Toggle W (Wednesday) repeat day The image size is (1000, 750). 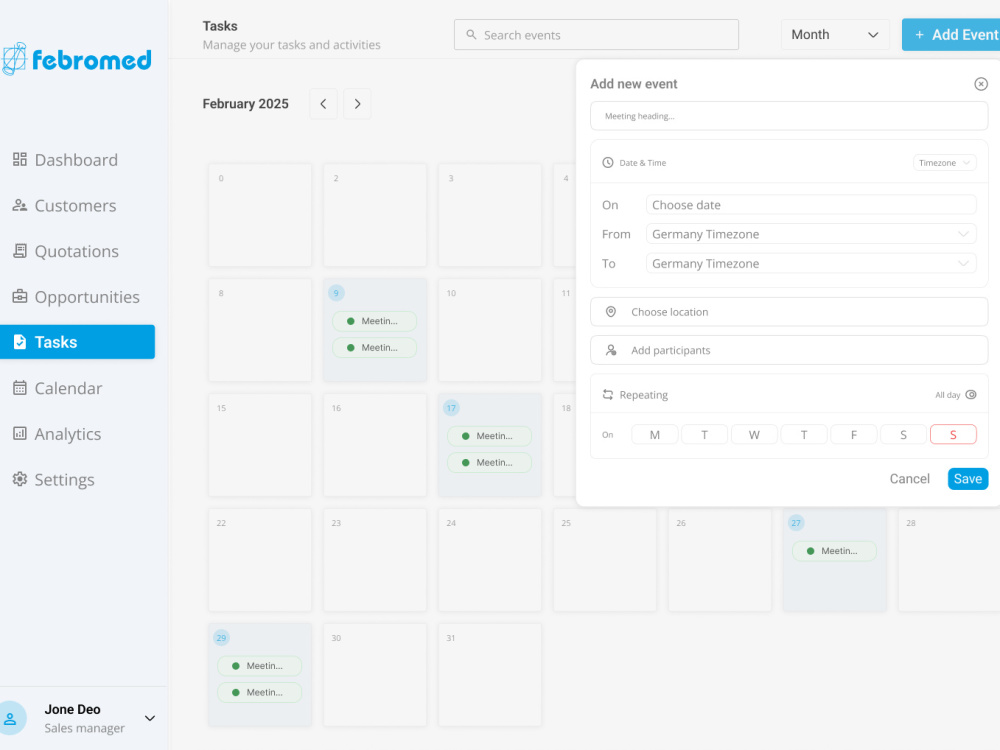tap(754, 434)
